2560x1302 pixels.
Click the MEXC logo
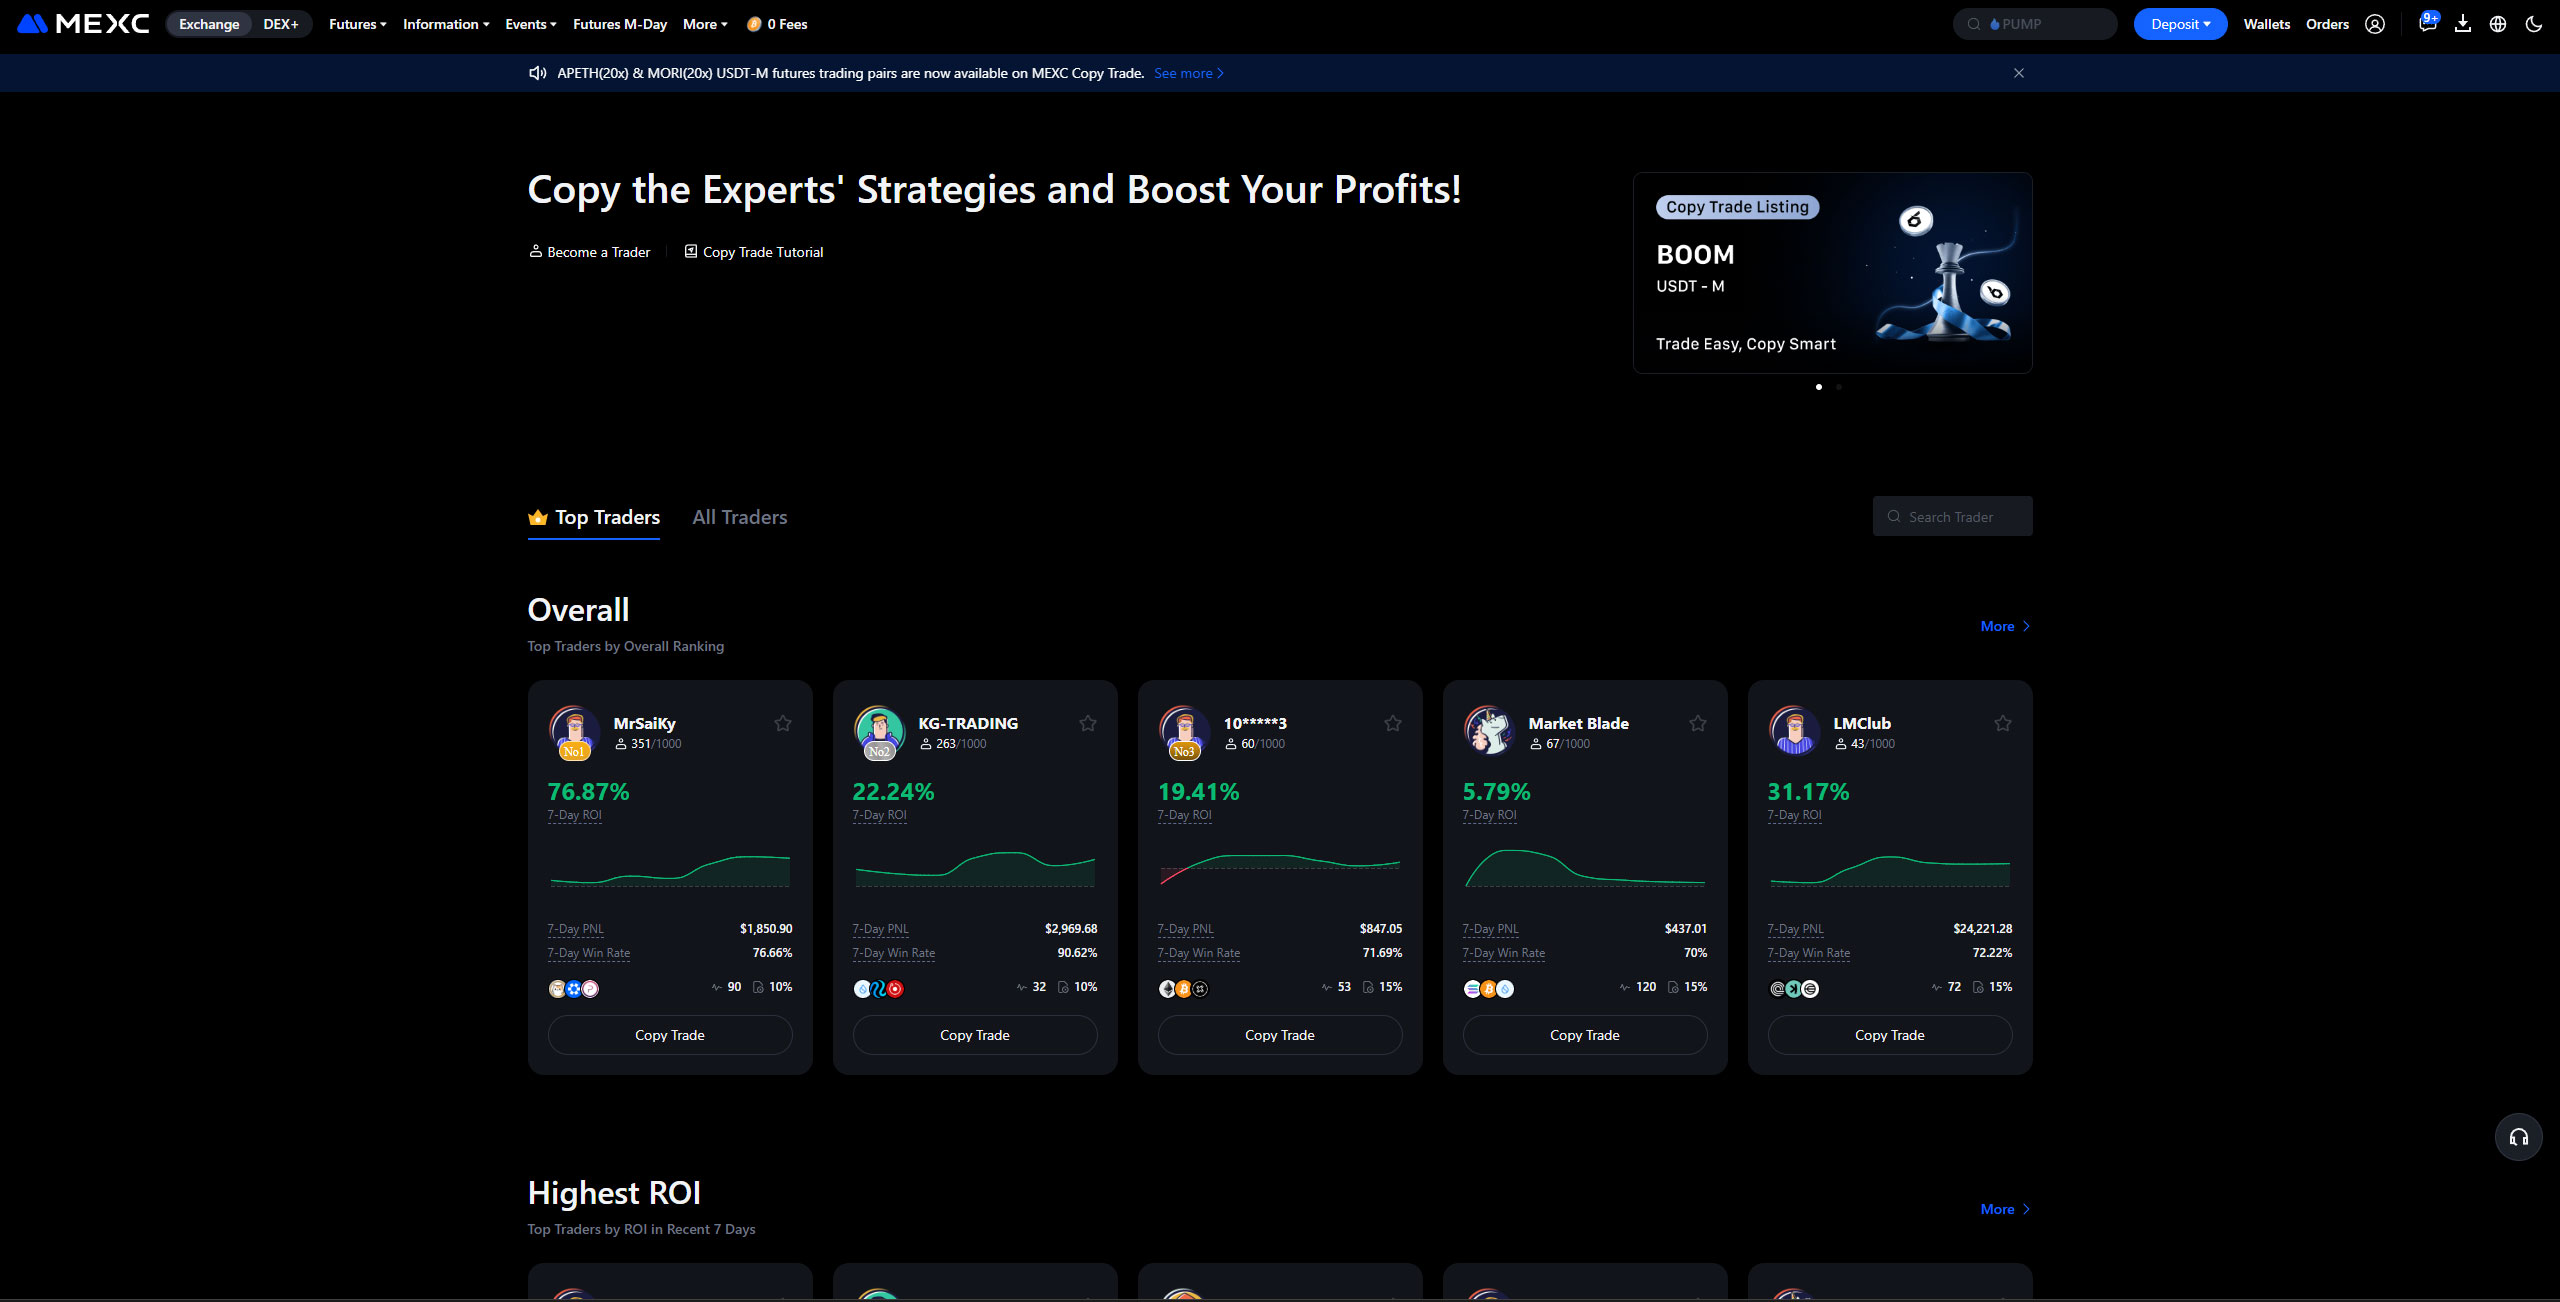click(83, 24)
